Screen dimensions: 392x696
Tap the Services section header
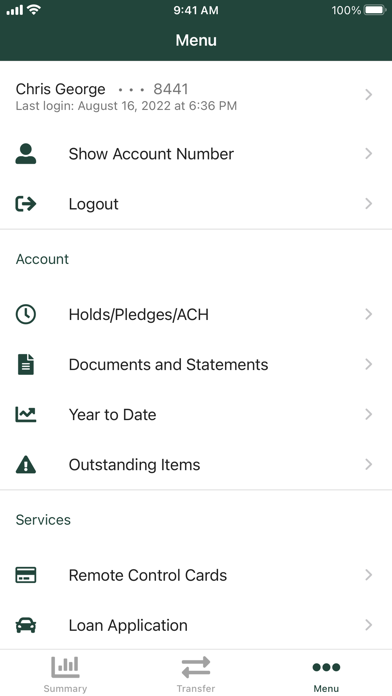(43, 520)
